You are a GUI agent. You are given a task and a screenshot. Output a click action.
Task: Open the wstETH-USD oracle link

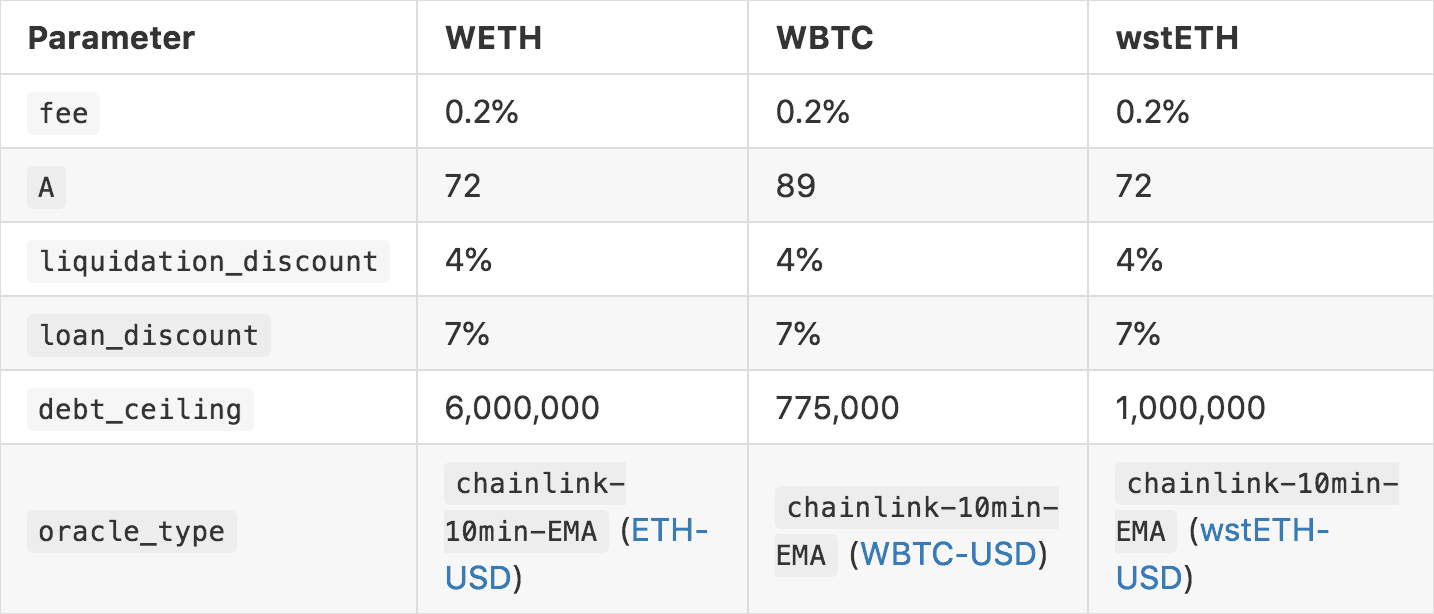(1264, 531)
